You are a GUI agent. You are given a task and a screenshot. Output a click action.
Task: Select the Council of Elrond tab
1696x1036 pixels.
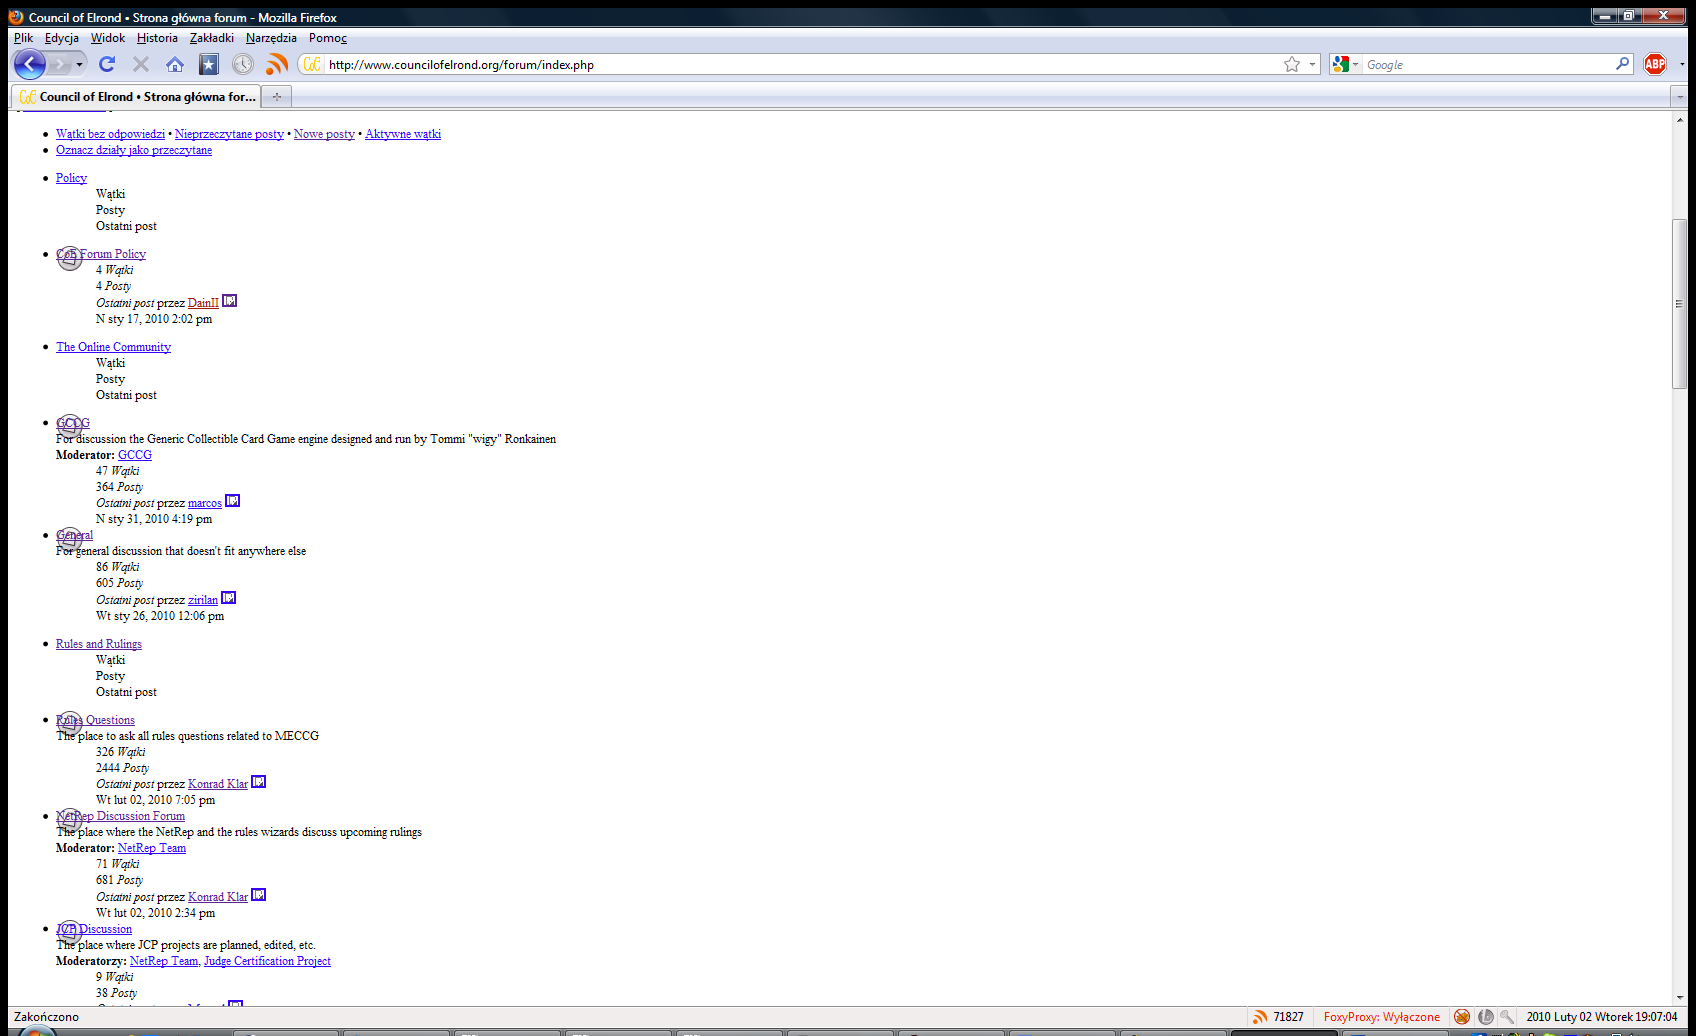point(137,96)
